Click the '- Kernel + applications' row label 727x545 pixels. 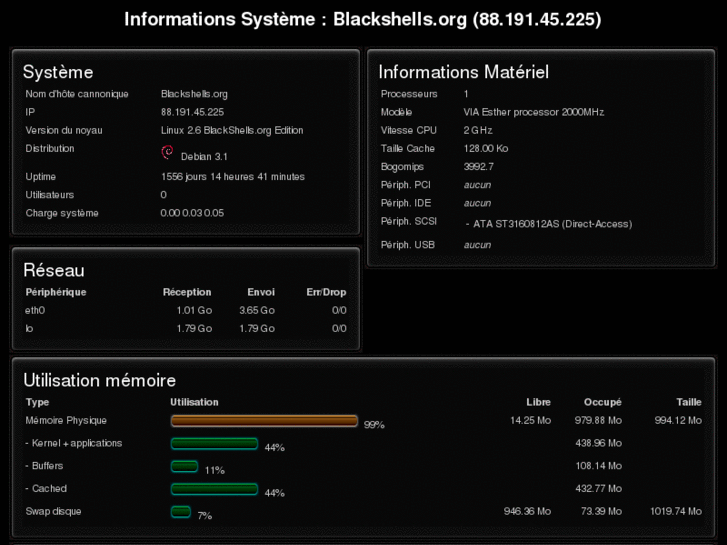pos(74,443)
